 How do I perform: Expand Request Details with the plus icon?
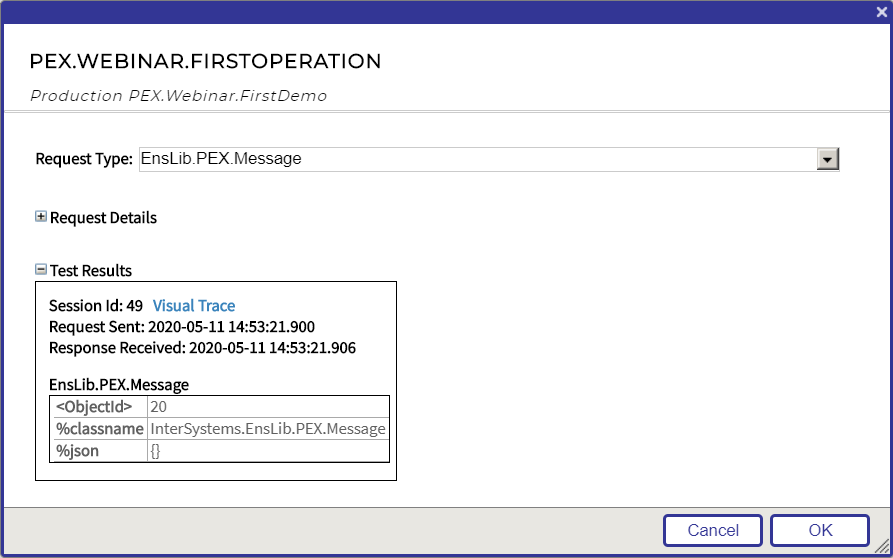[41, 217]
